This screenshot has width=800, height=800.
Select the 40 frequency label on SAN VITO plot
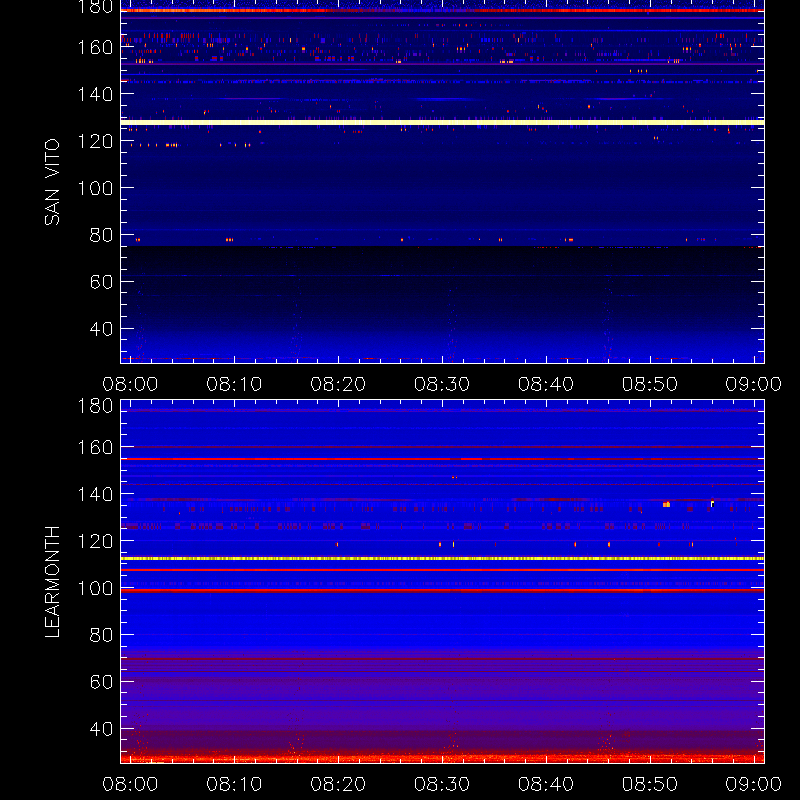(x=101, y=329)
